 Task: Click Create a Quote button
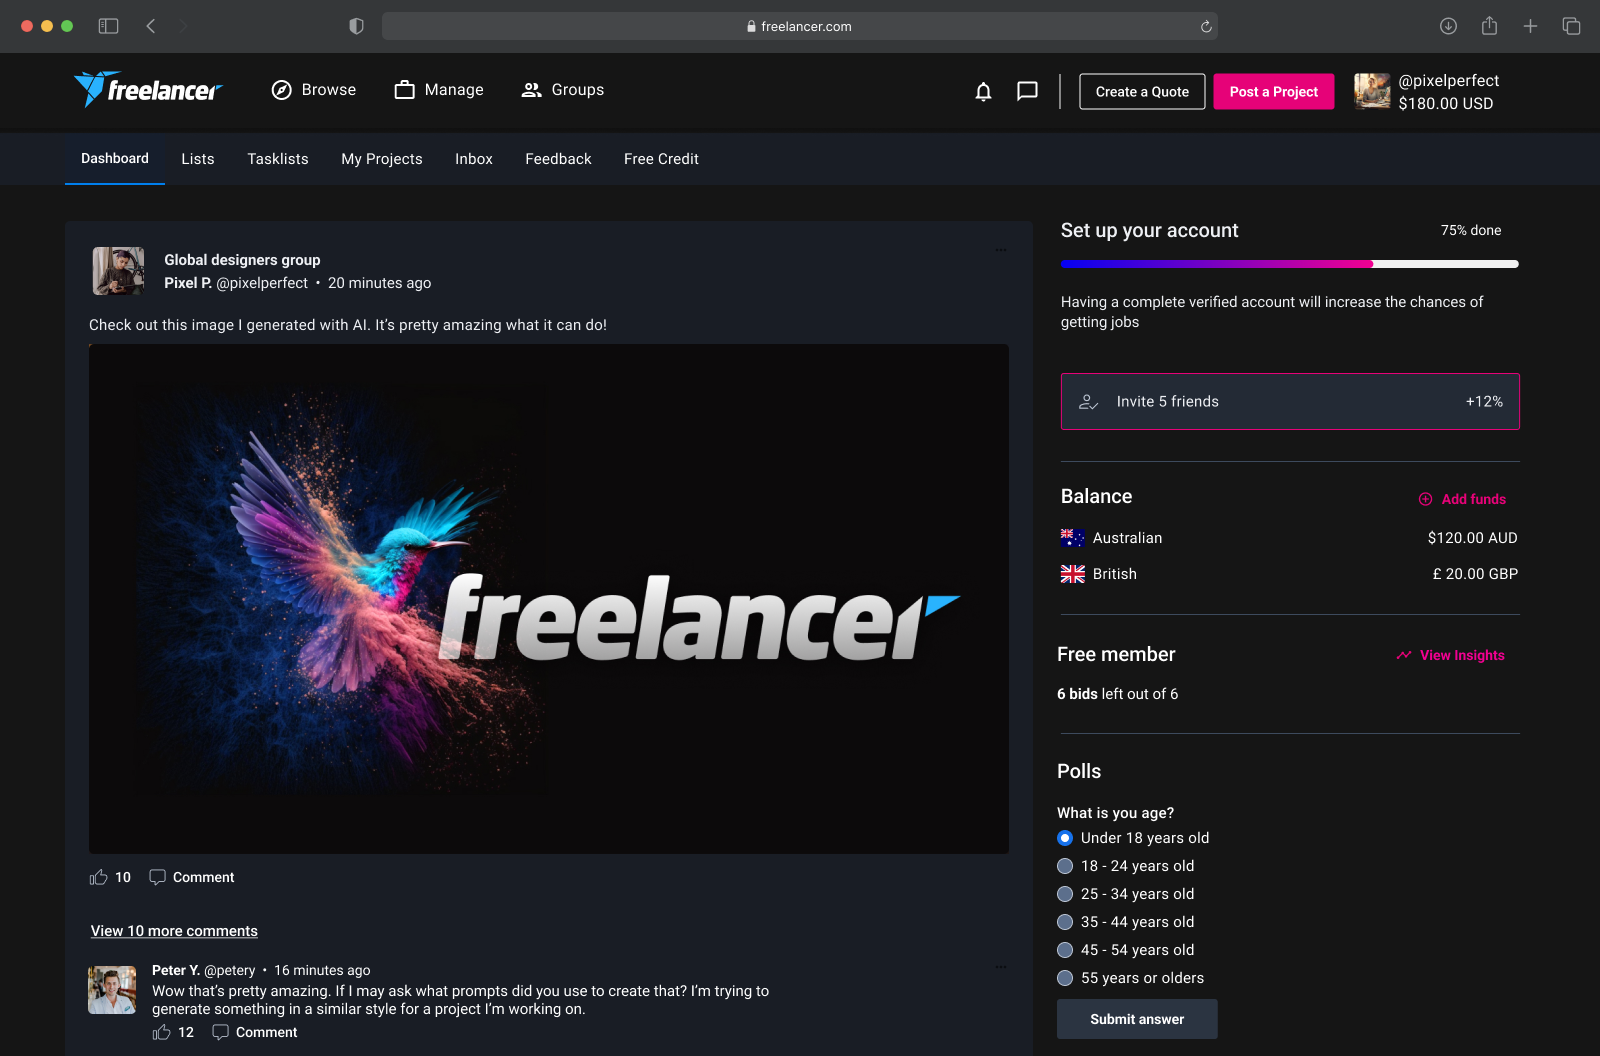point(1142,91)
